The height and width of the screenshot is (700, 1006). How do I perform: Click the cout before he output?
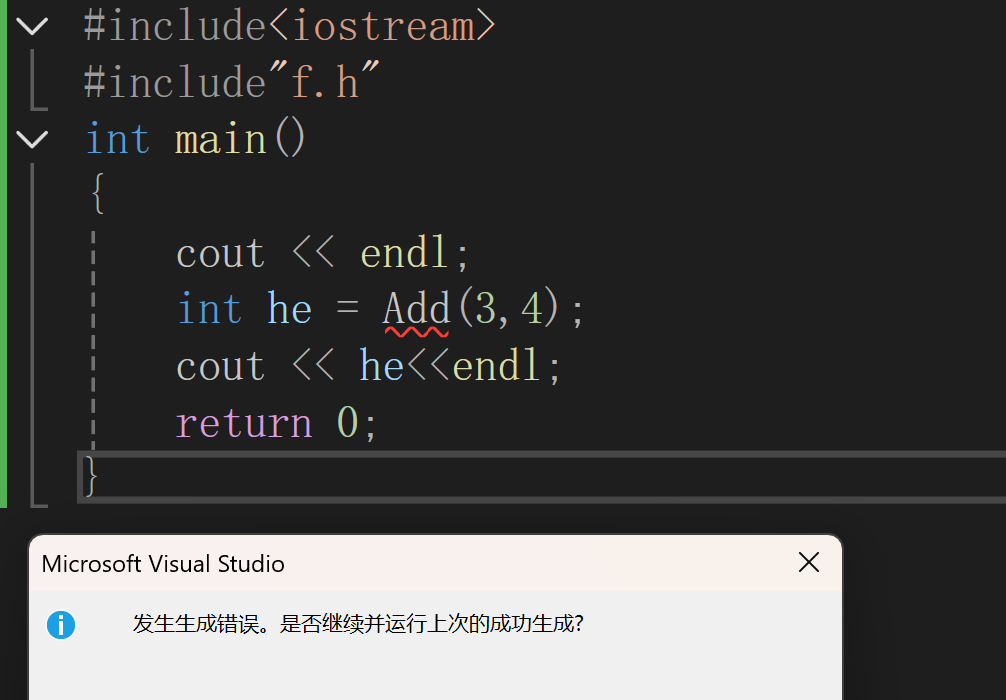point(220,367)
